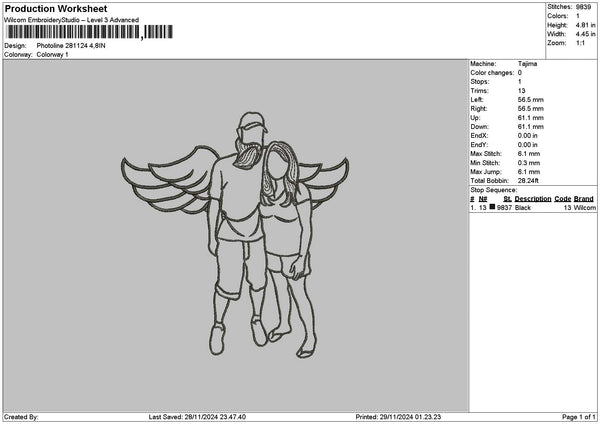Click the Page 1 of 1 label
This screenshot has width=600, height=424.
[579, 417]
